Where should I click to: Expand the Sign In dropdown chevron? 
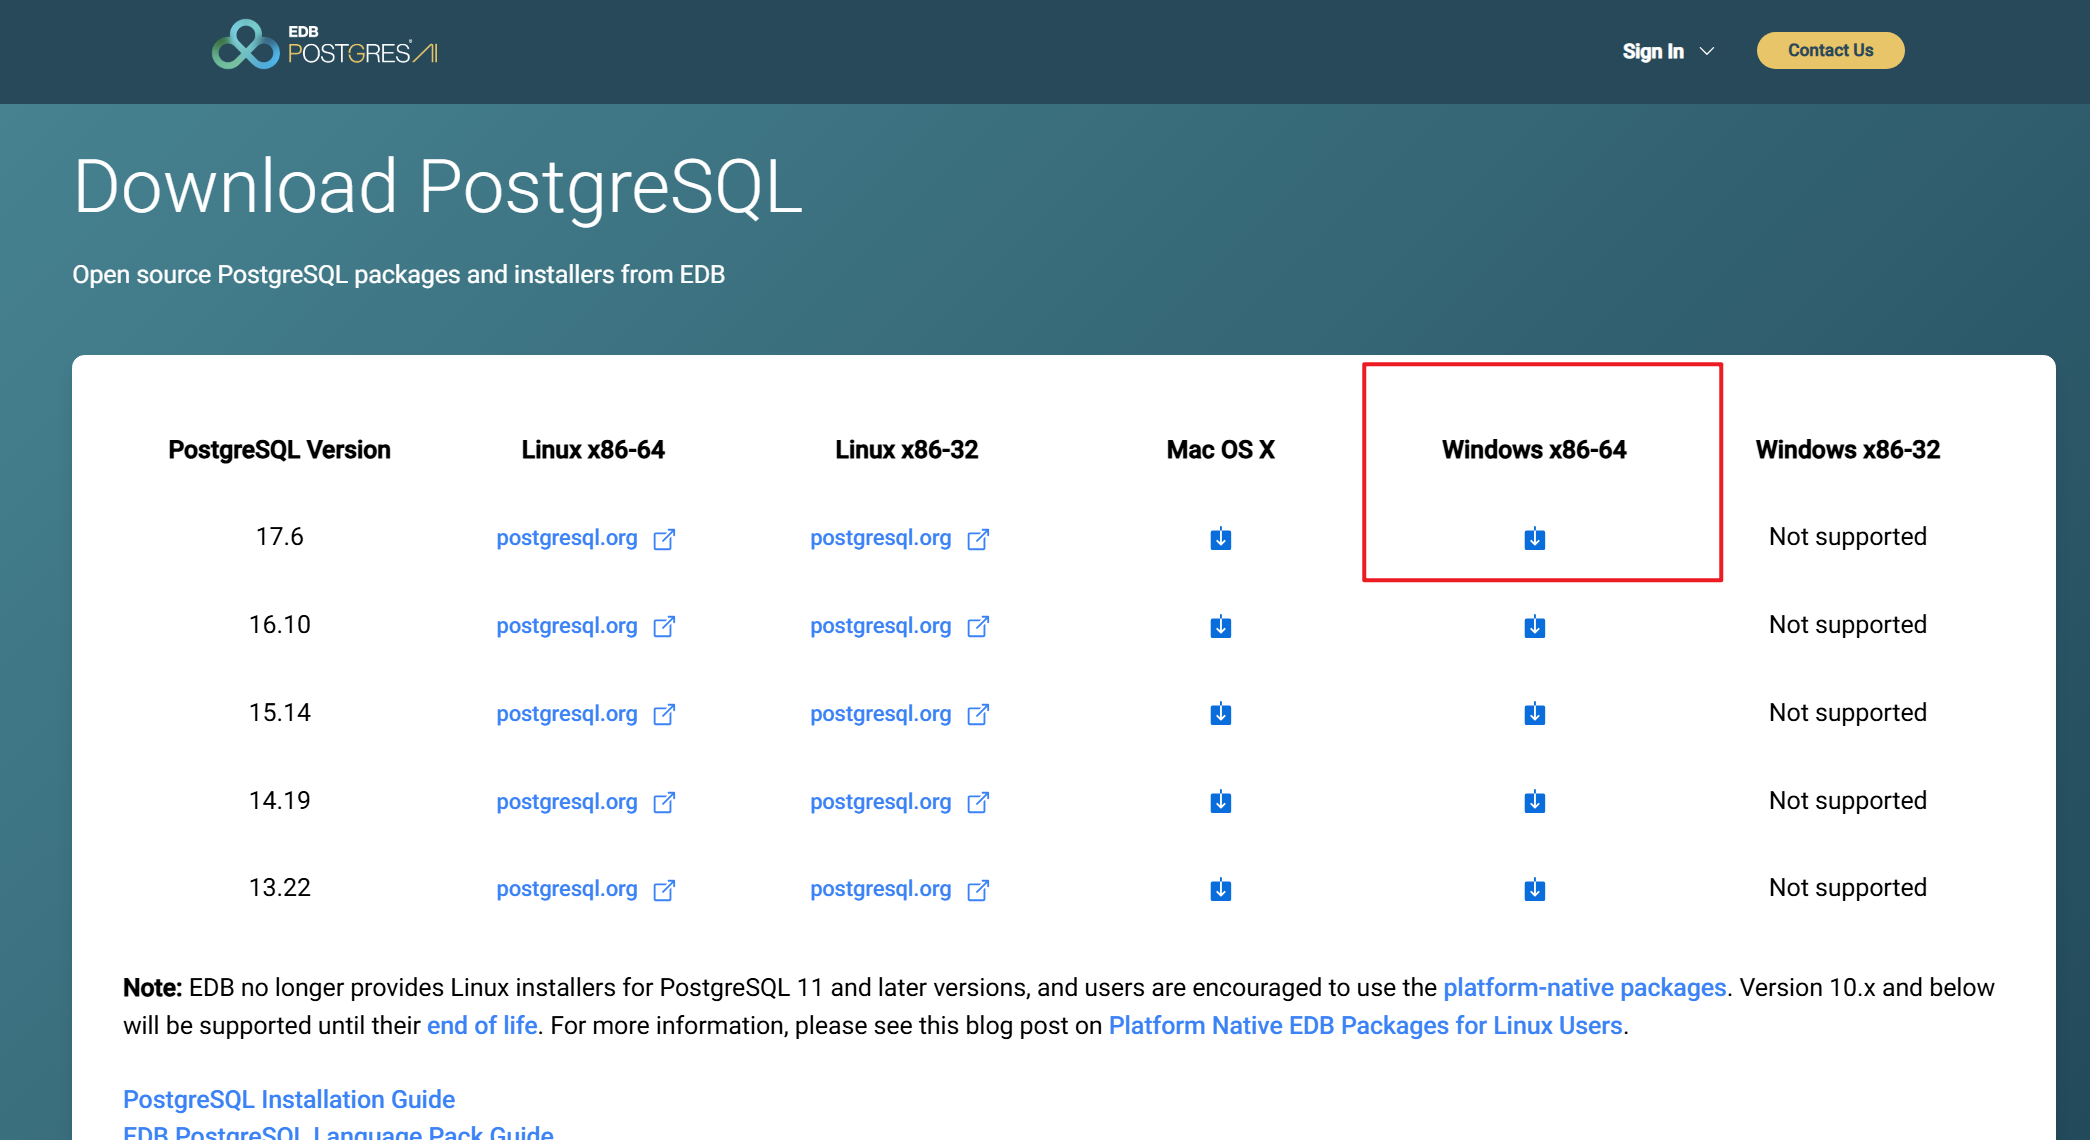[1707, 51]
